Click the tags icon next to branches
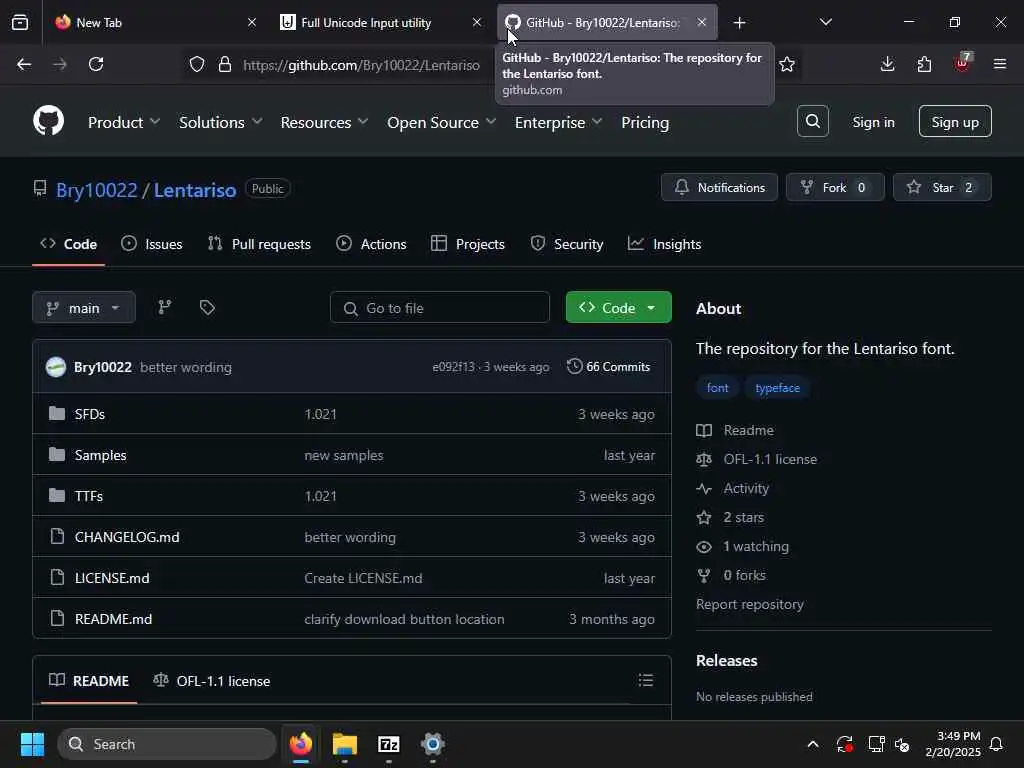The height and width of the screenshot is (768, 1024). (207, 308)
